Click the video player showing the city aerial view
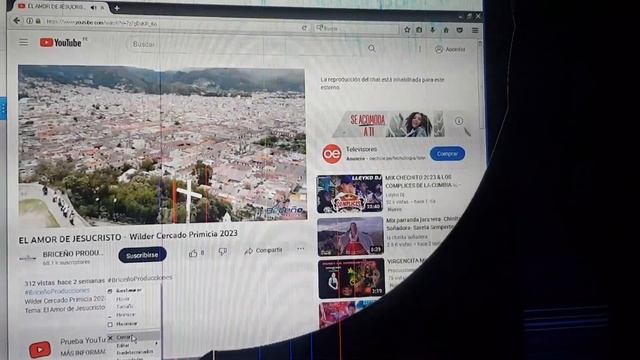640x360 pixels. [x=162, y=145]
